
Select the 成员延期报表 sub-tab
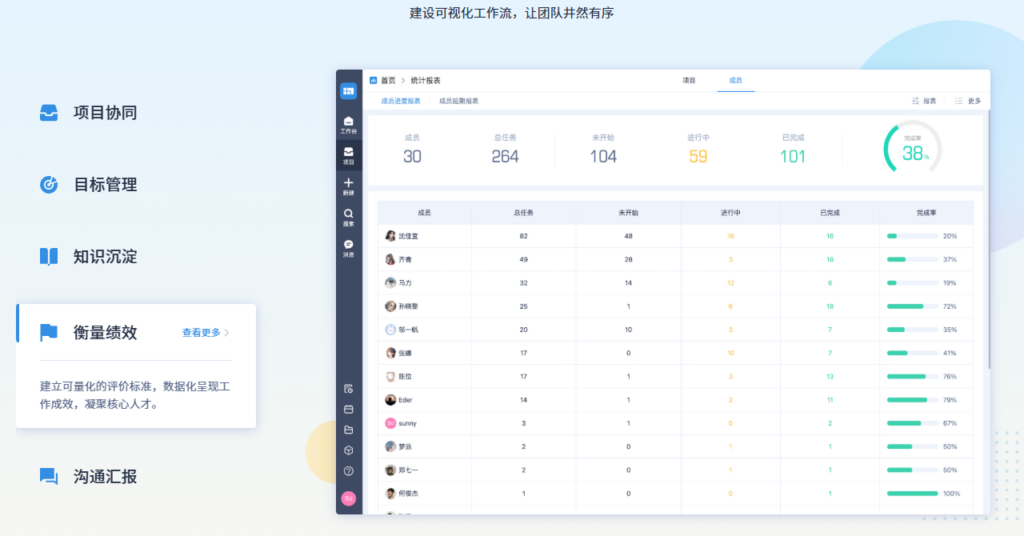point(458,101)
